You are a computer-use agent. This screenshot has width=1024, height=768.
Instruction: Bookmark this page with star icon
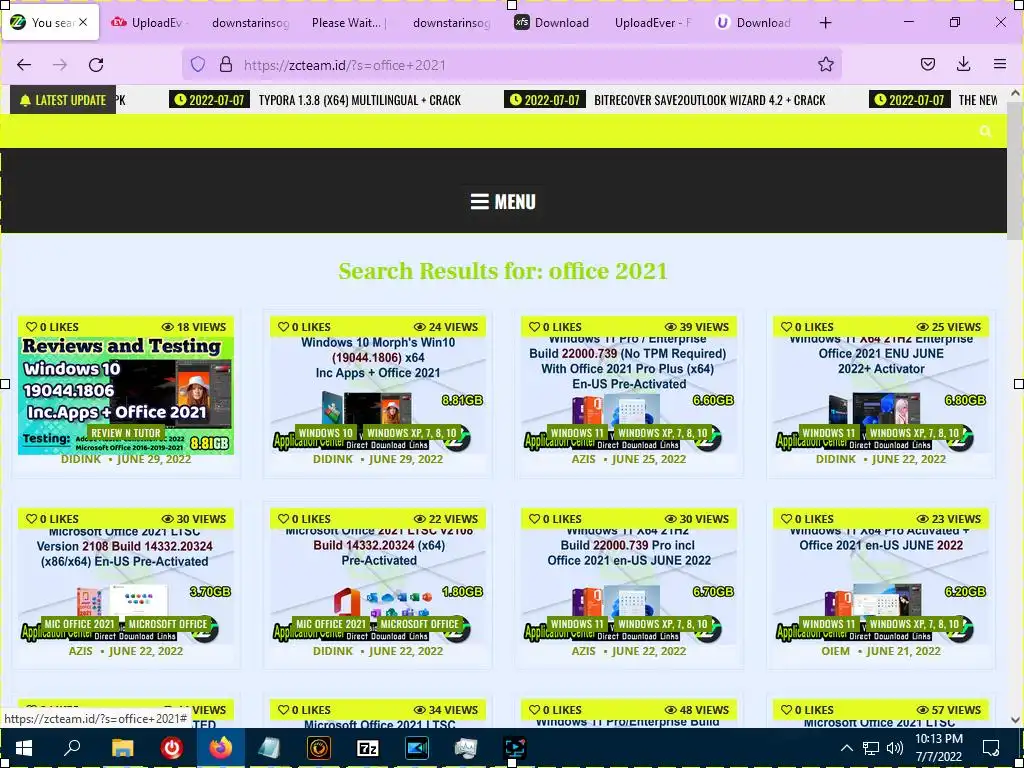[x=825, y=64]
